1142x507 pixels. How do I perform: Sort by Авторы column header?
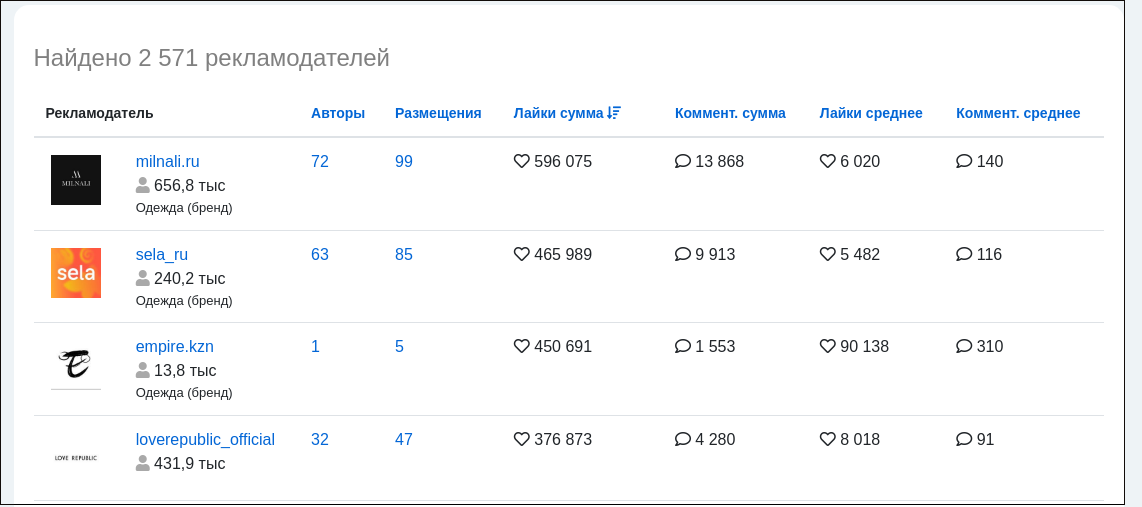click(338, 113)
